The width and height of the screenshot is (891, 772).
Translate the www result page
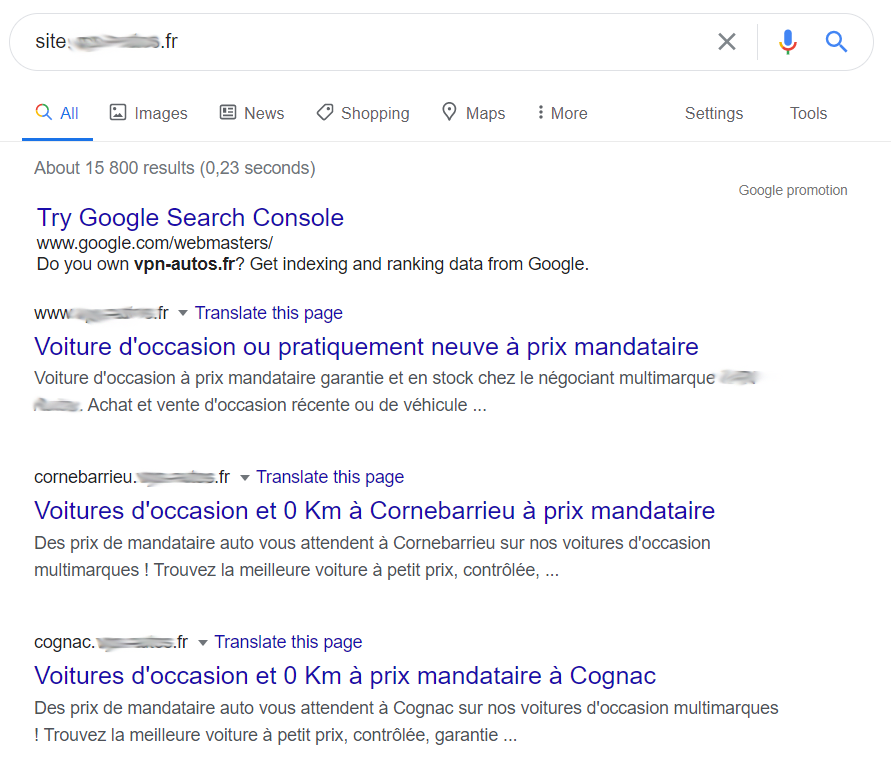click(x=269, y=313)
